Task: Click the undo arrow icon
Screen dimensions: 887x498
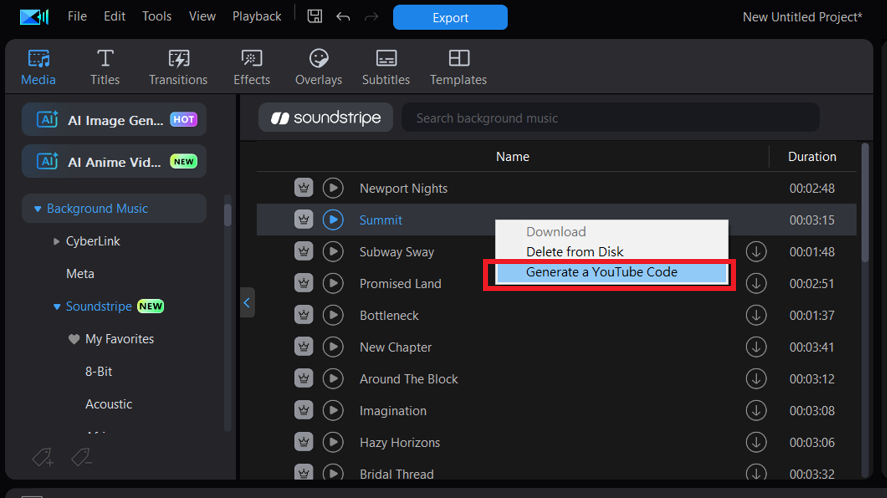Action: (343, 17)
